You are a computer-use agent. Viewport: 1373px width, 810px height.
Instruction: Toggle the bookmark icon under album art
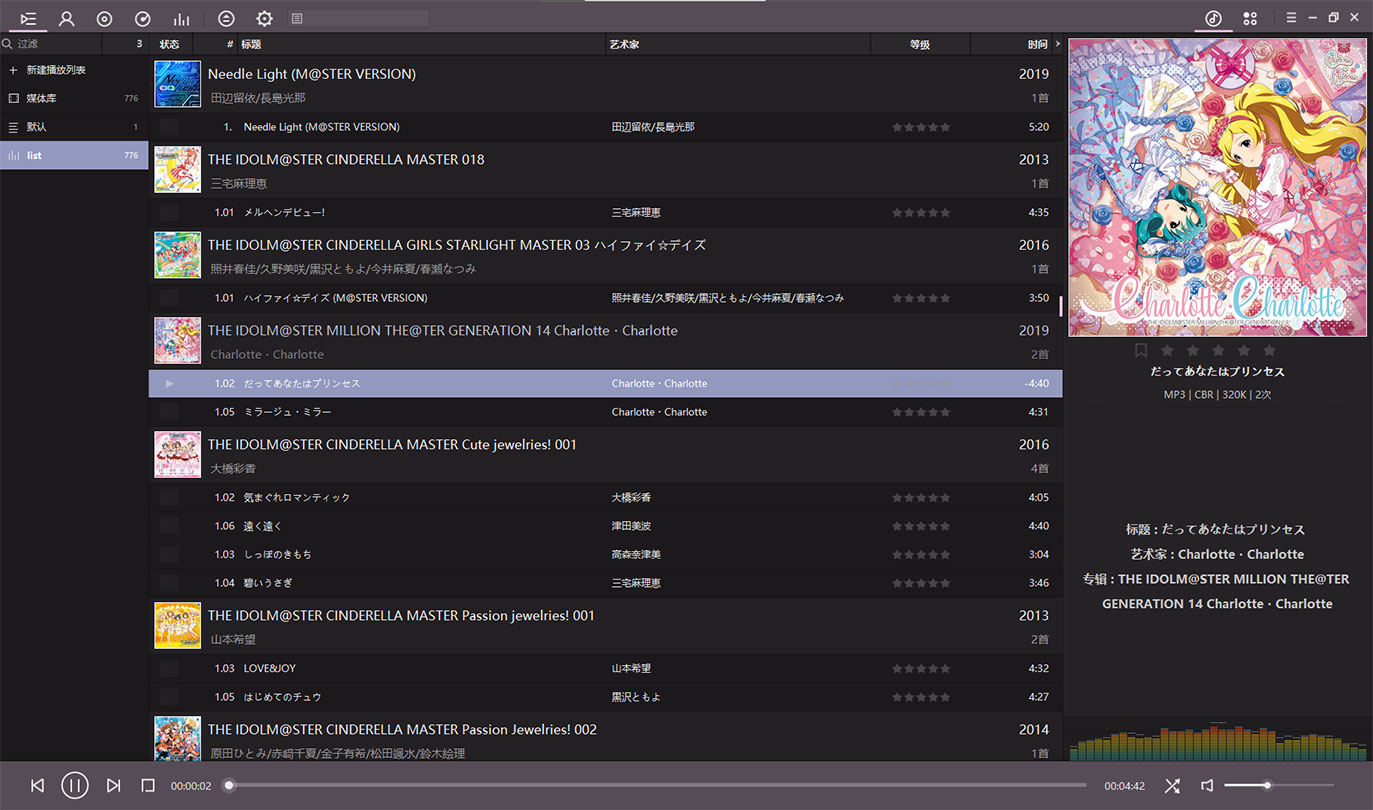point(1141,351)
